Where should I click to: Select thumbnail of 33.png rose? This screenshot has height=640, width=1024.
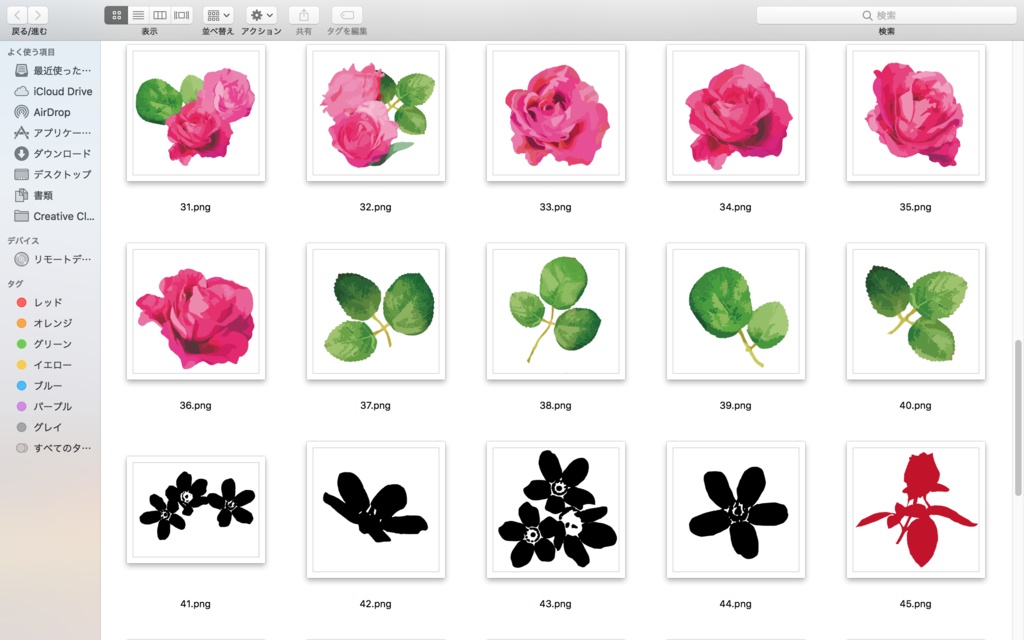pos(556,113)
